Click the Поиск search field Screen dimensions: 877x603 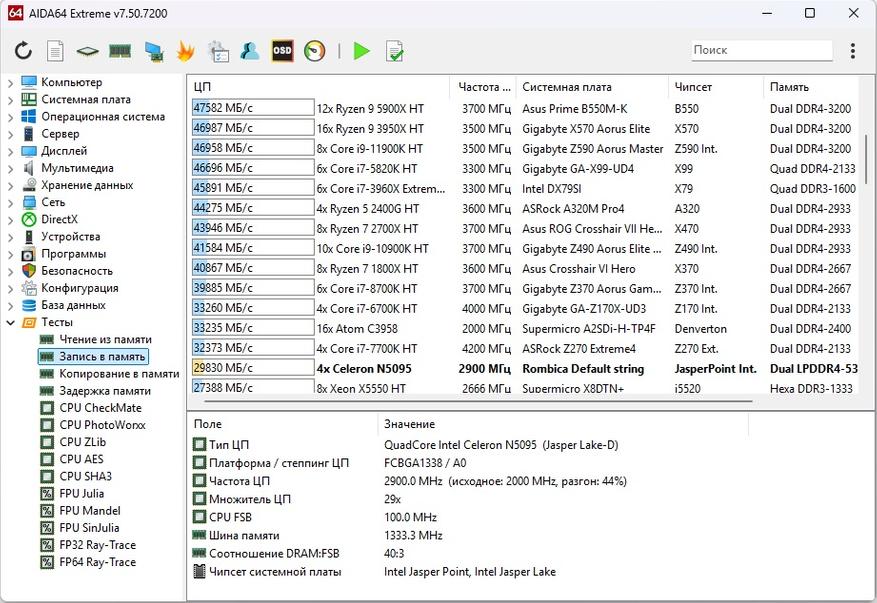(x=762, y=50)
